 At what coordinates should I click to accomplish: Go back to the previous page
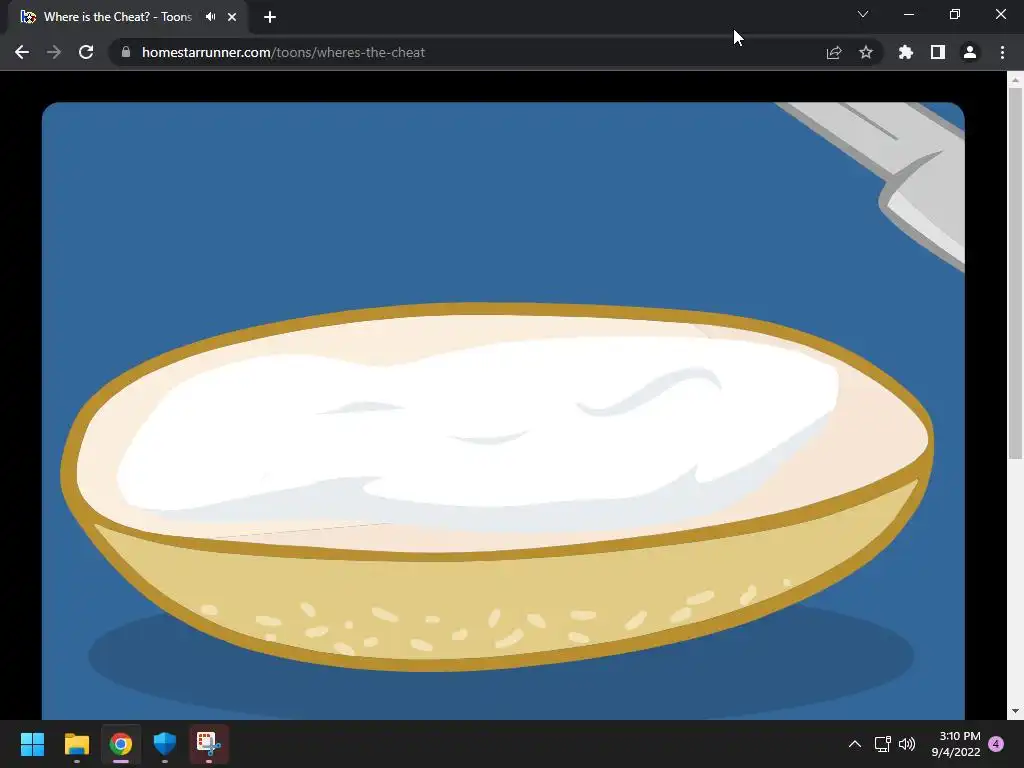[22, 52]
